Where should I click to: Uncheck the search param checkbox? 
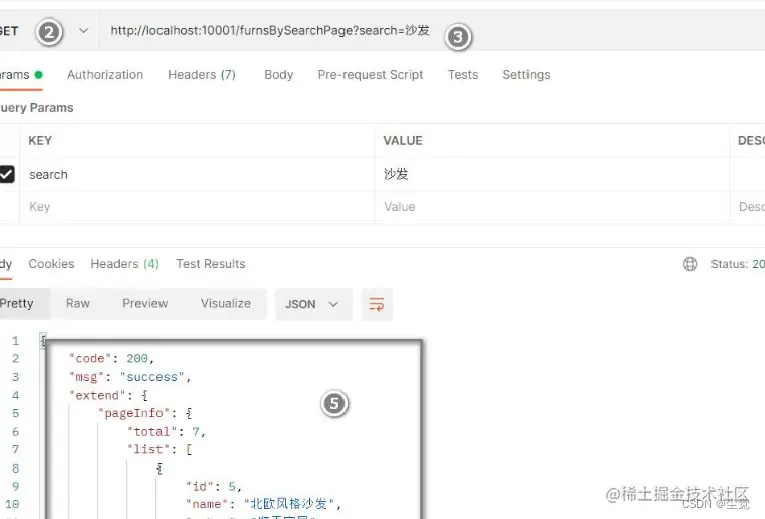point(6,174)
